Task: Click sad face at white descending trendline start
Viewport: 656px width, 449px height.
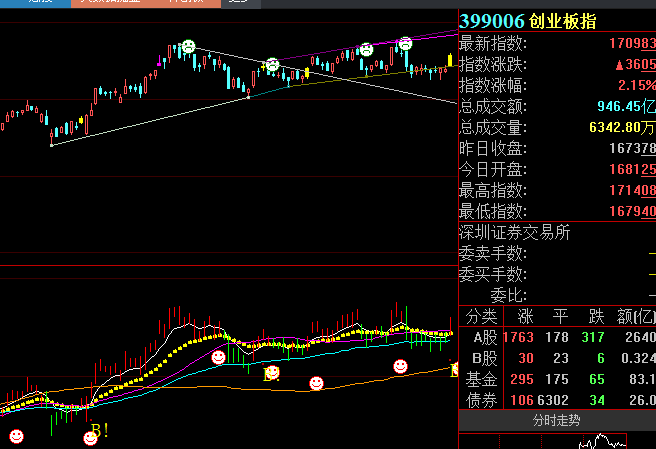Action: point(188,46)
